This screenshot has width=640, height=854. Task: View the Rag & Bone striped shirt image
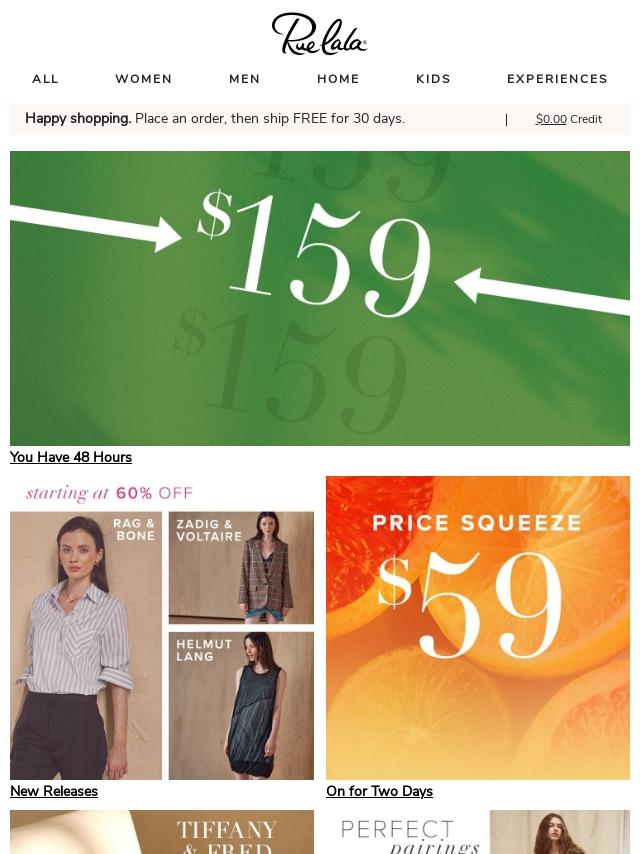click(x=86, y=645)
